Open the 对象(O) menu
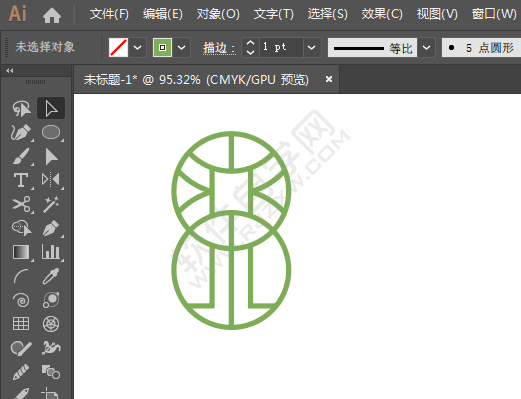Image resolution: width=521 pixels, height=399 pixels. tap(218, 14)
